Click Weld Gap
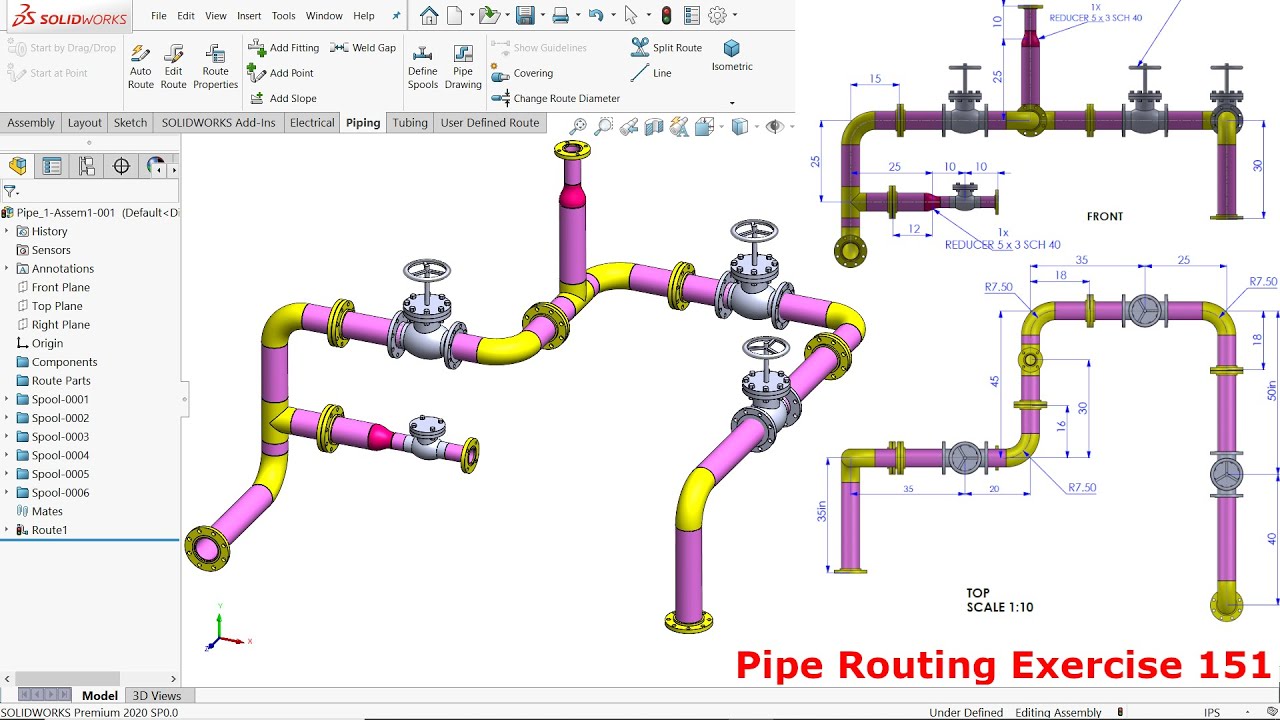Image resolution: width=1280 pixels, height=720 pixels. point(363,47)
